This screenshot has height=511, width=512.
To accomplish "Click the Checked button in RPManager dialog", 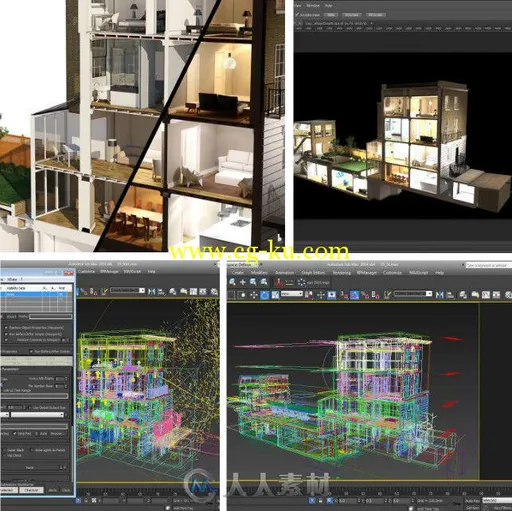I will pos(31,490).
